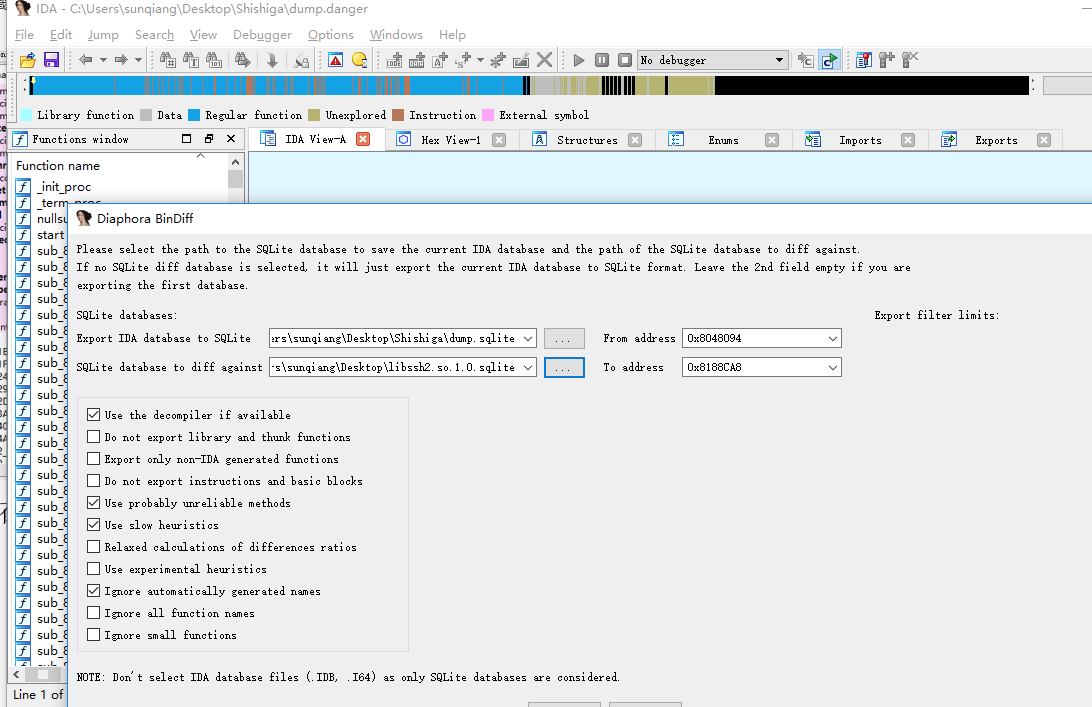Click the navigation band overview bar
This screenshot has width=1092, height=707.
pyautogui.click(x=530, y=86)
